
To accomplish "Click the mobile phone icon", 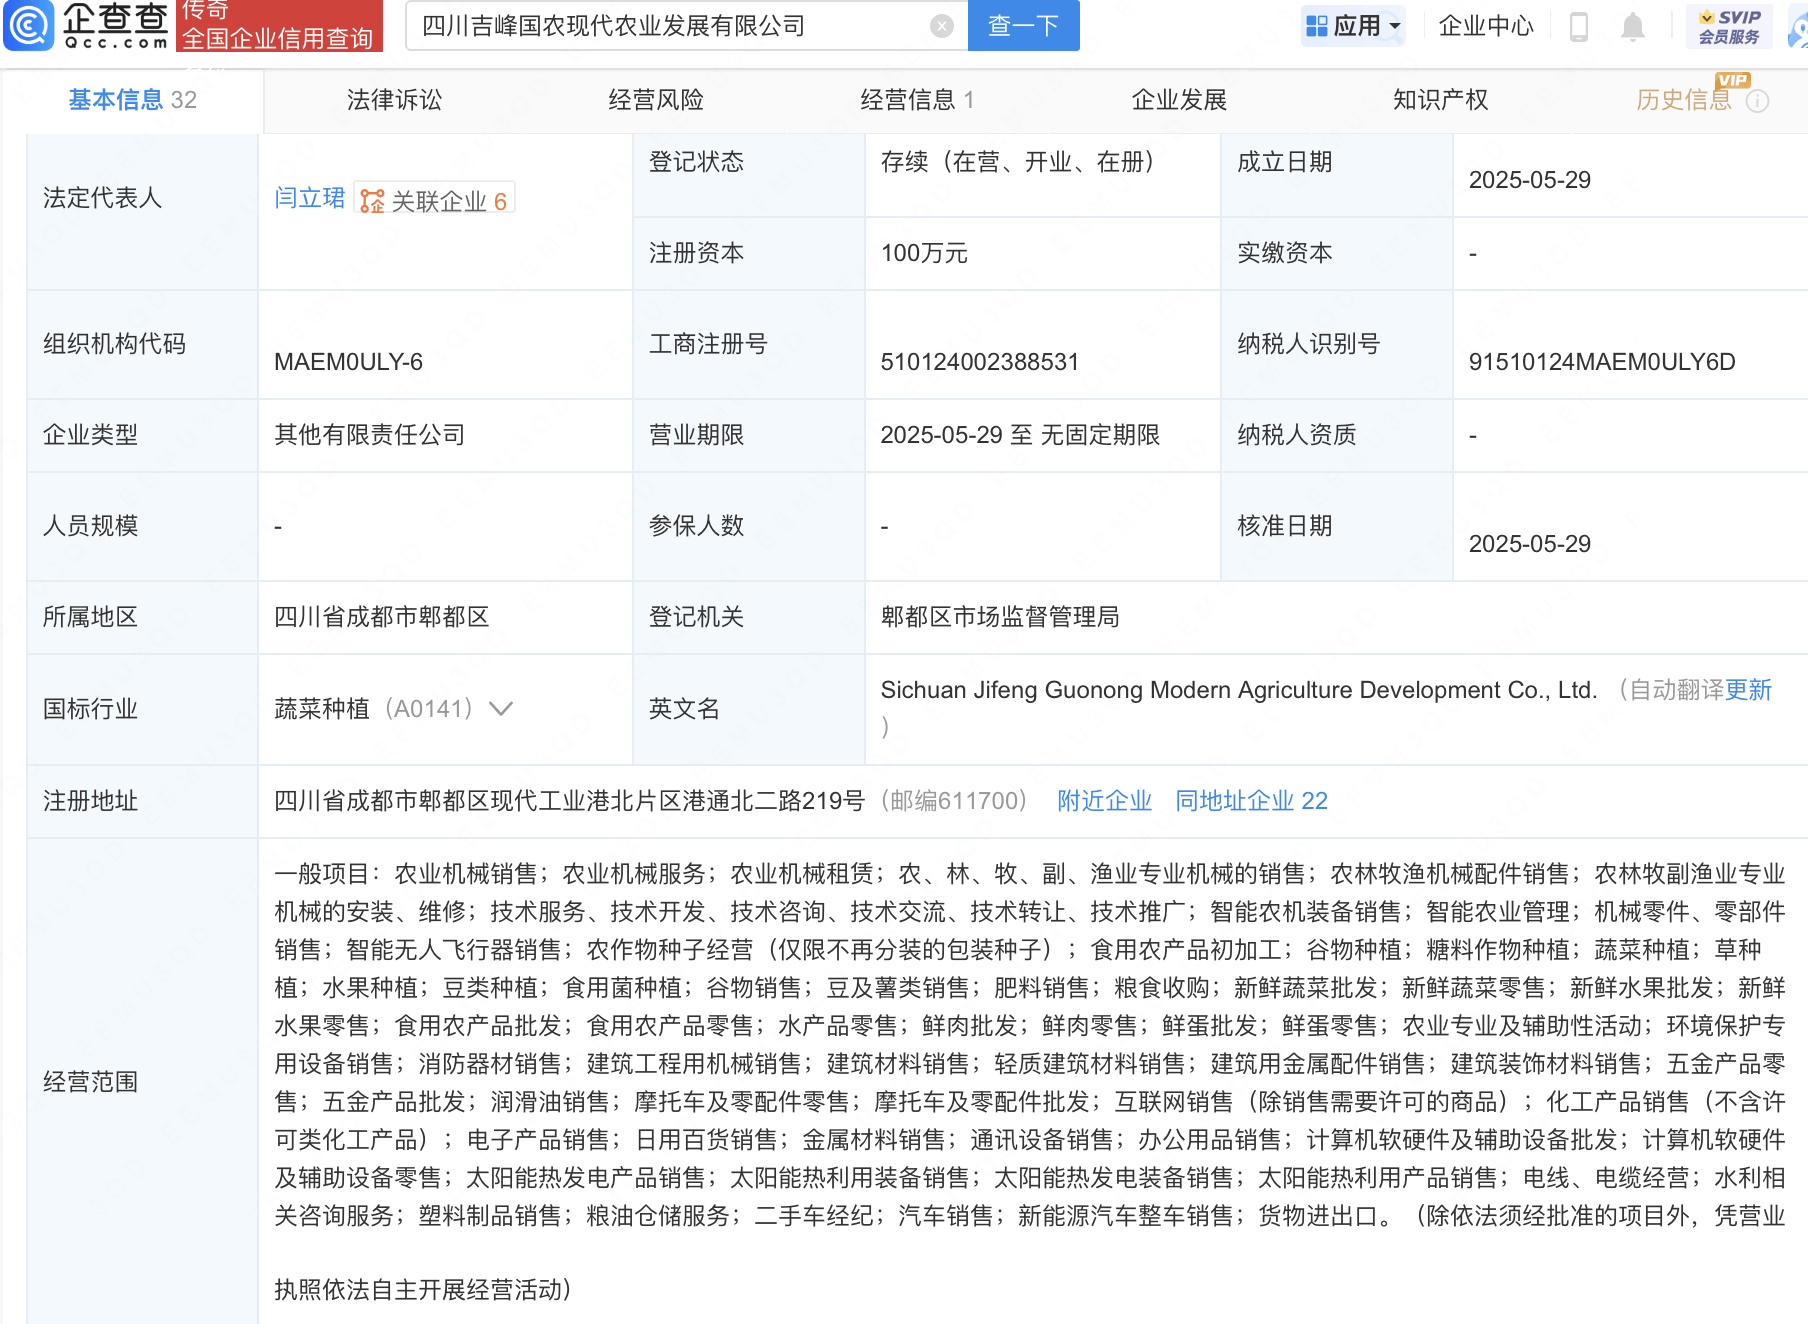I will pos(1579,27).
